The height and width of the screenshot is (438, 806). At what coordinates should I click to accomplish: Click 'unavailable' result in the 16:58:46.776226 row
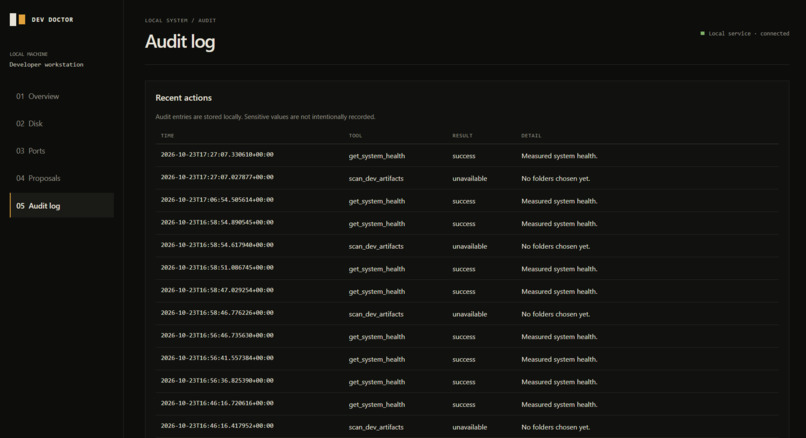point(470,314)
